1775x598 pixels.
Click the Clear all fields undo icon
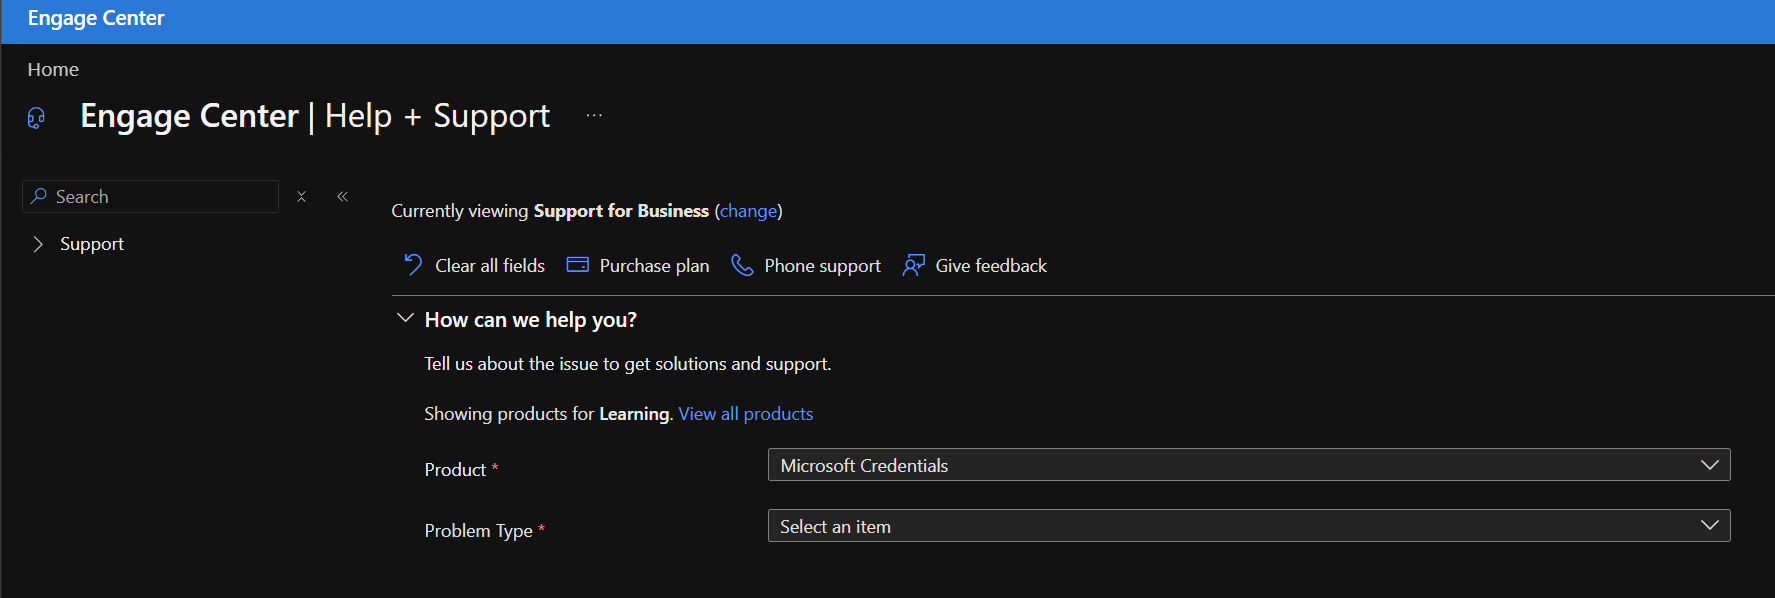point(413,265)
